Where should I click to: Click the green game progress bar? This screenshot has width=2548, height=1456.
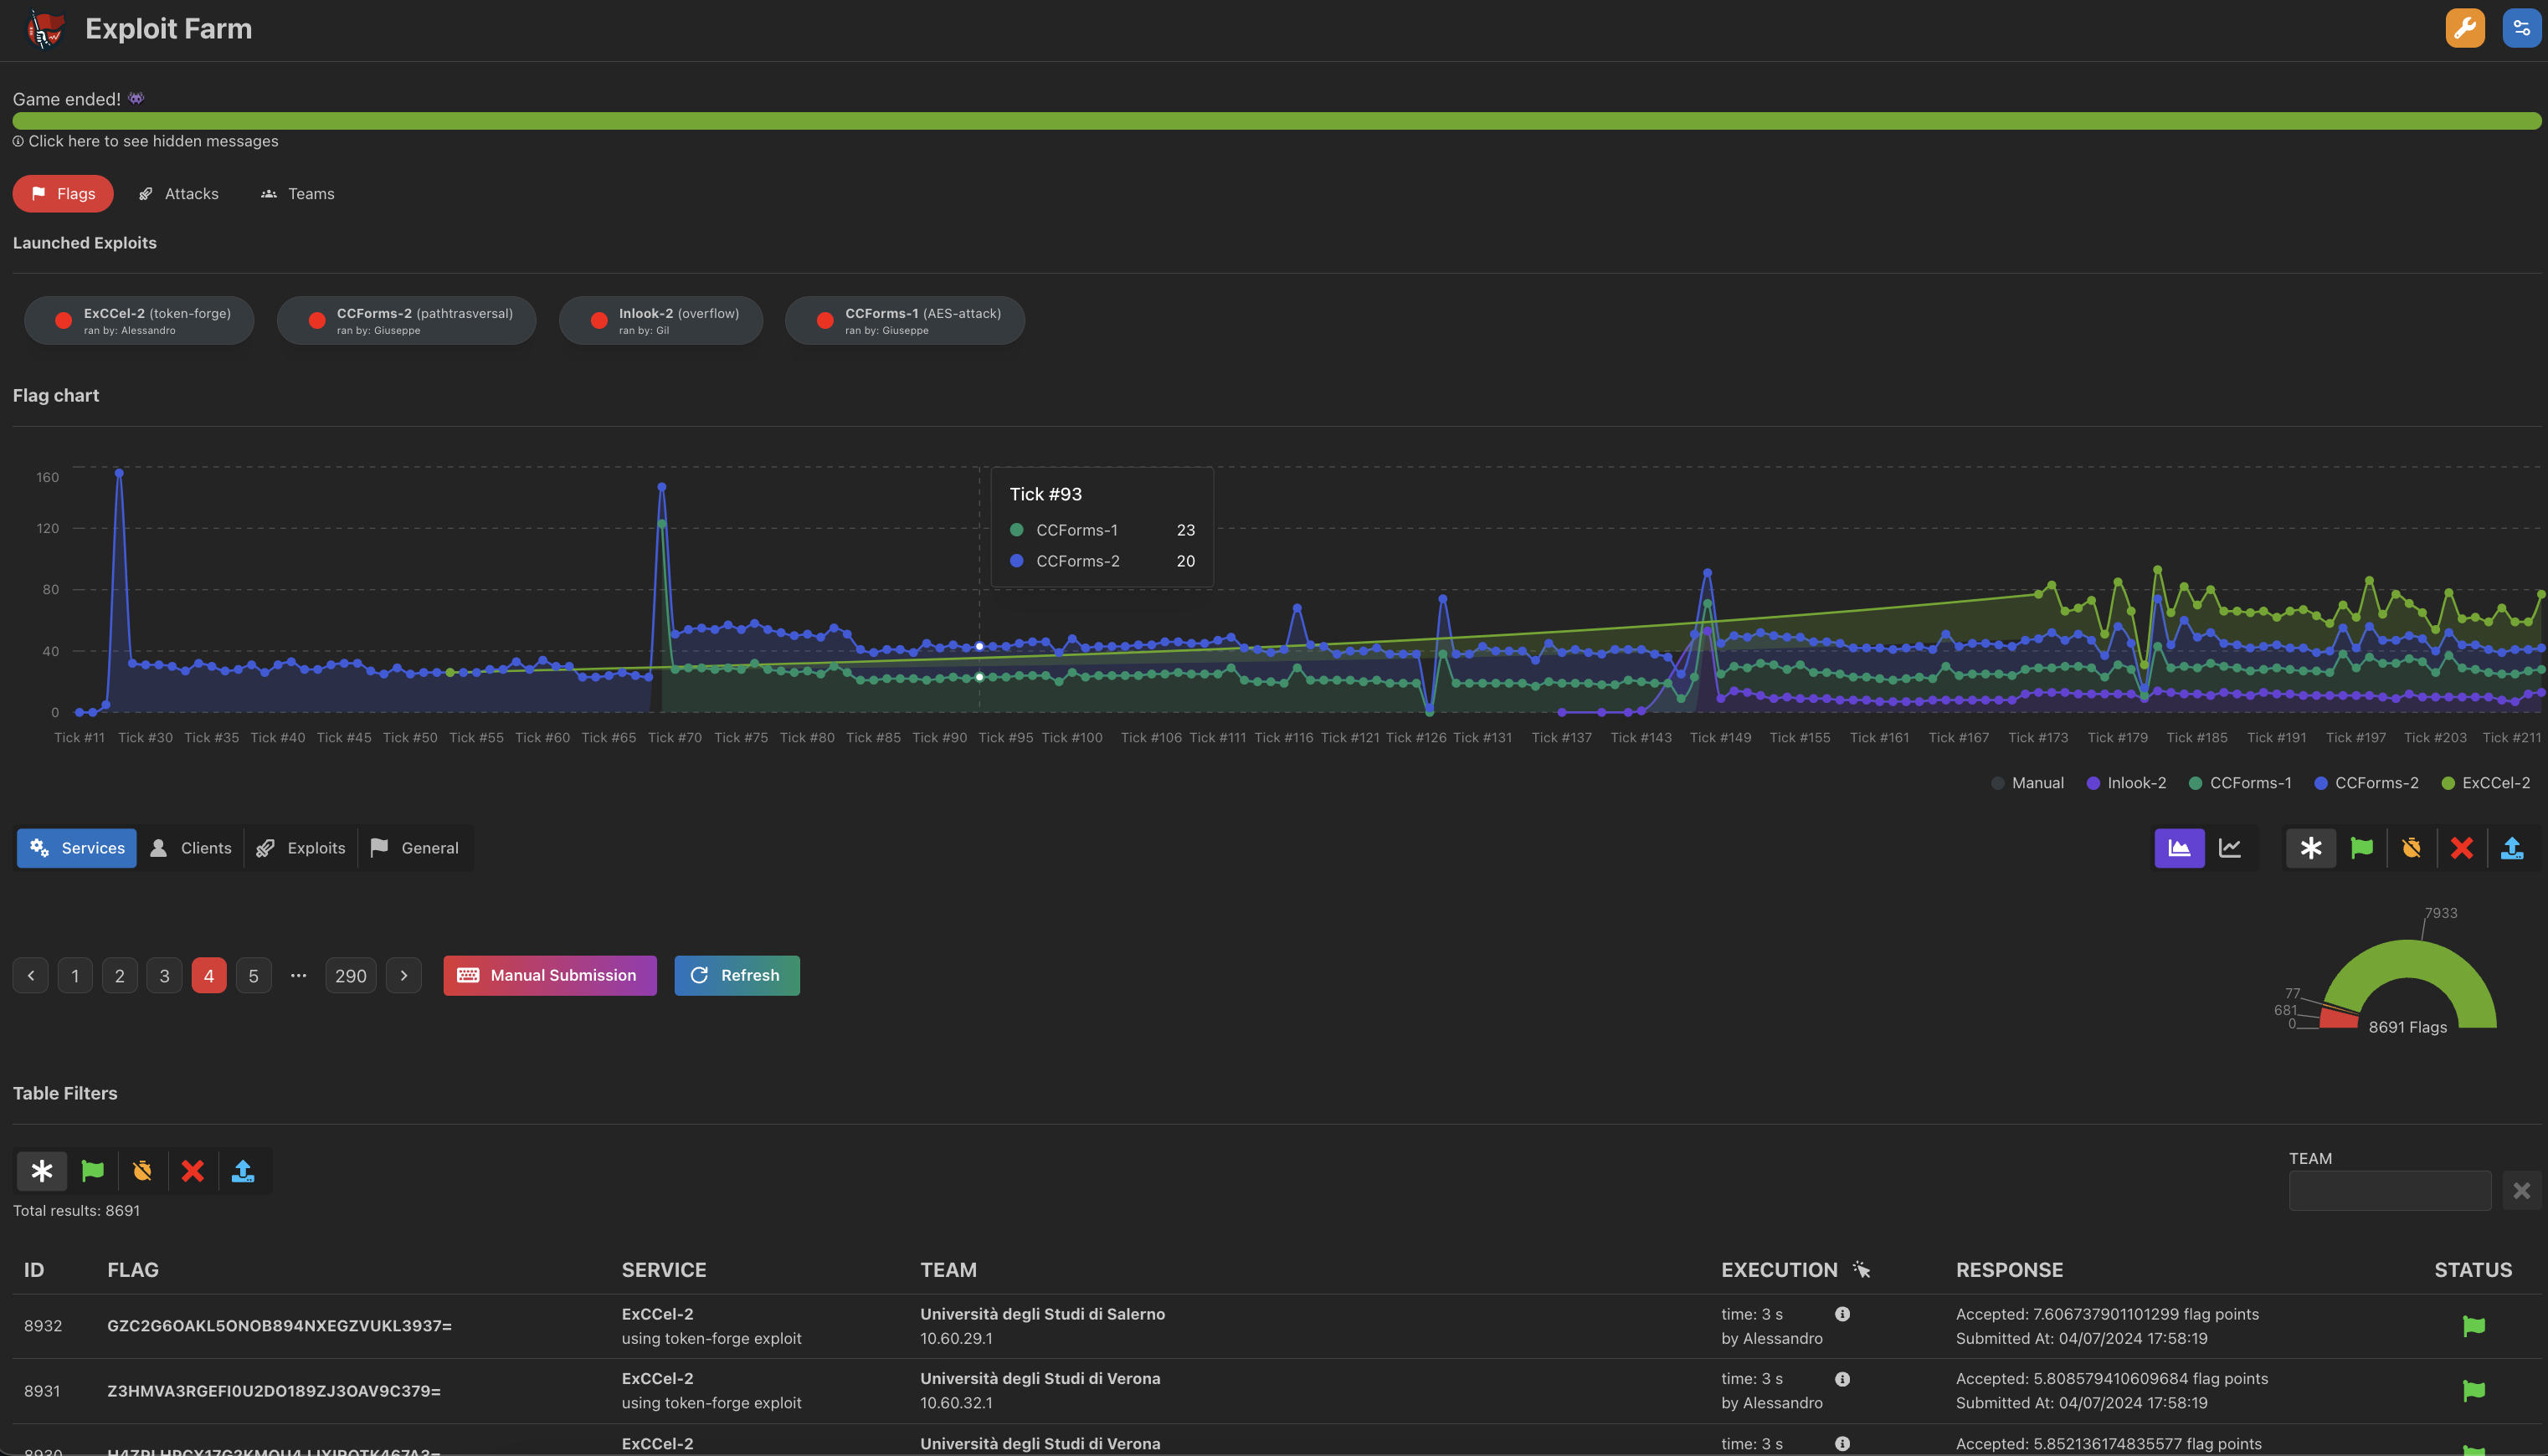[1274, 120]
